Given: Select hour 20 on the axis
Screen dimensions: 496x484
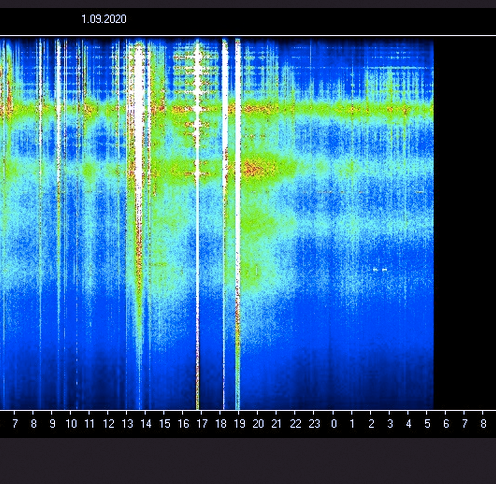Looking at the screenshot, I should click(x=258, y=424).
